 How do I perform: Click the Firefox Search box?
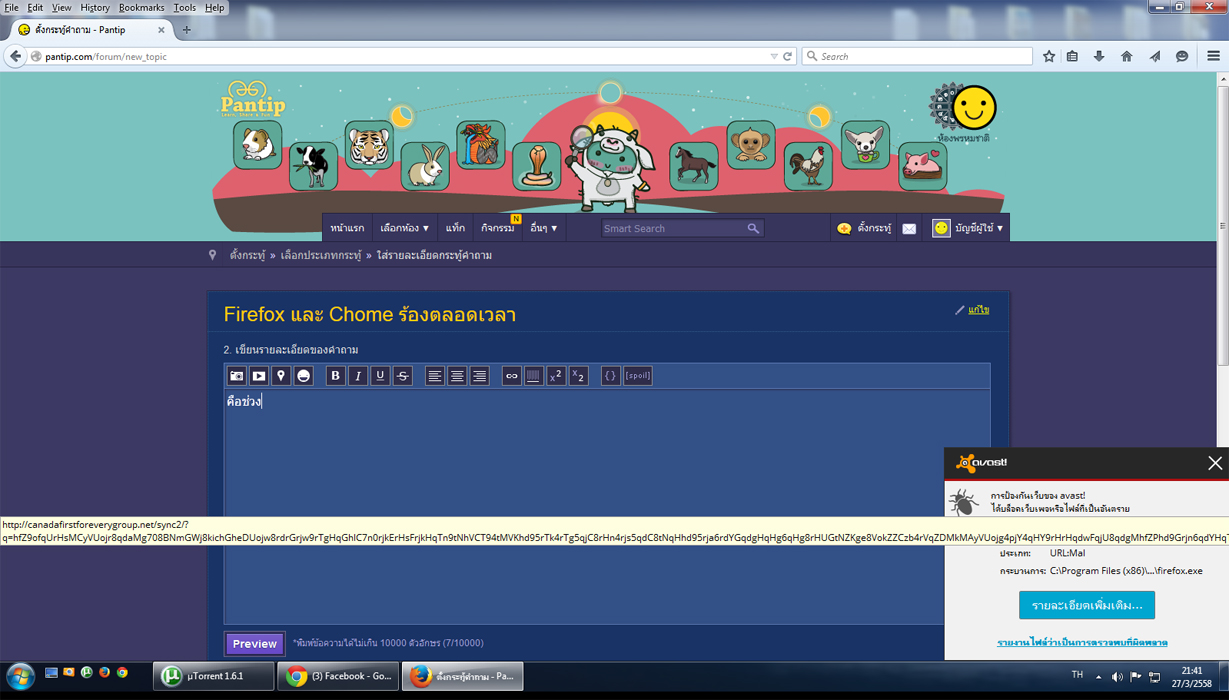click(x=917, y=56)
